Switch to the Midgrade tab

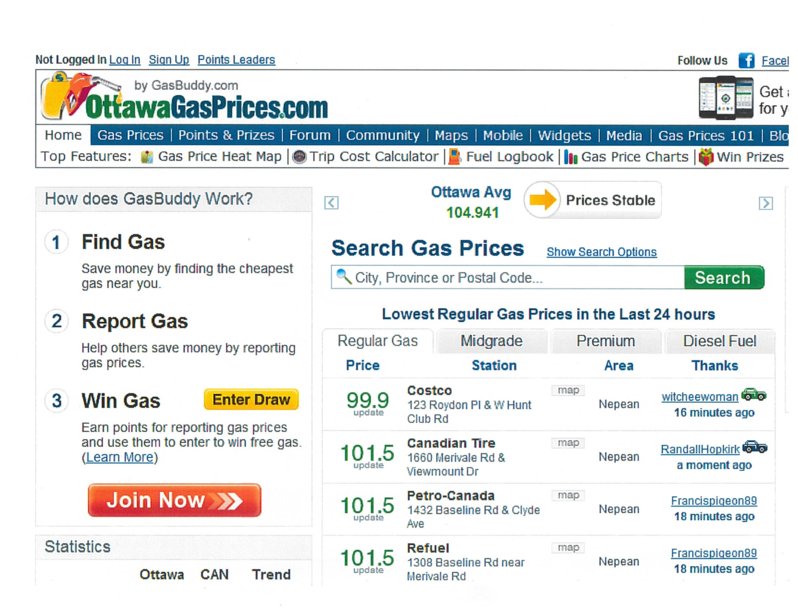click(x=491, y=341)
